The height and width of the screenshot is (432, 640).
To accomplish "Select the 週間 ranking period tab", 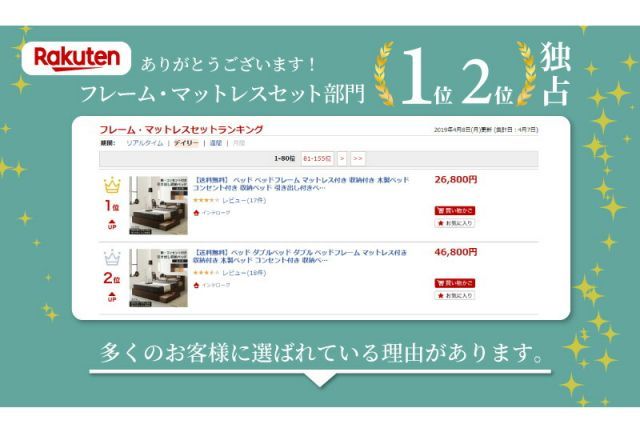I will (x=216, y=143).
